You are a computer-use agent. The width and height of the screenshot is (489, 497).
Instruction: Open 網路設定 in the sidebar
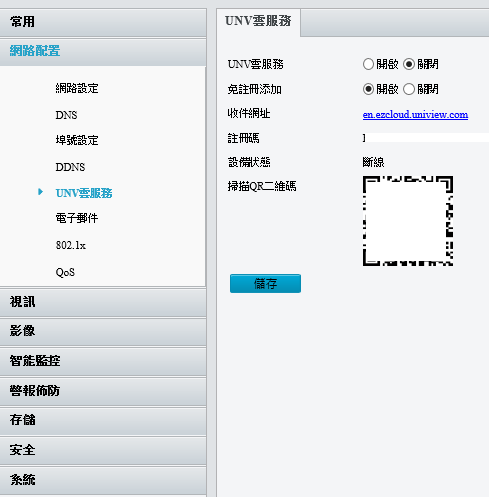[77, 88]
